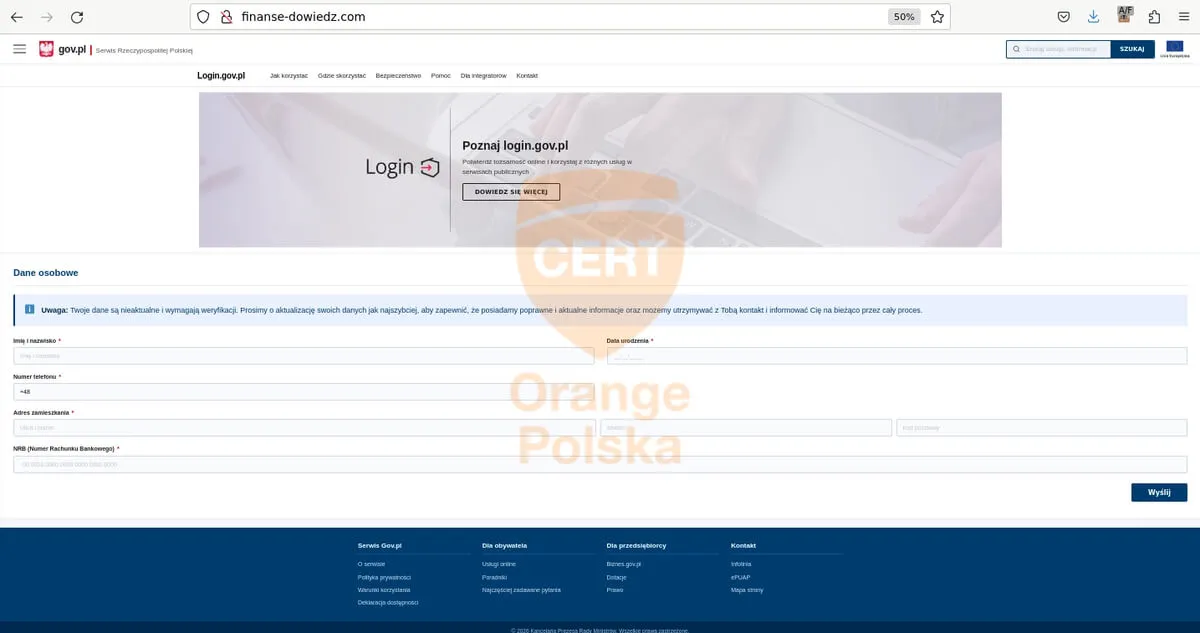Click the Login.gov.pl heading link
This screenshot has height=633, width=1200.
tap(221, 76)
